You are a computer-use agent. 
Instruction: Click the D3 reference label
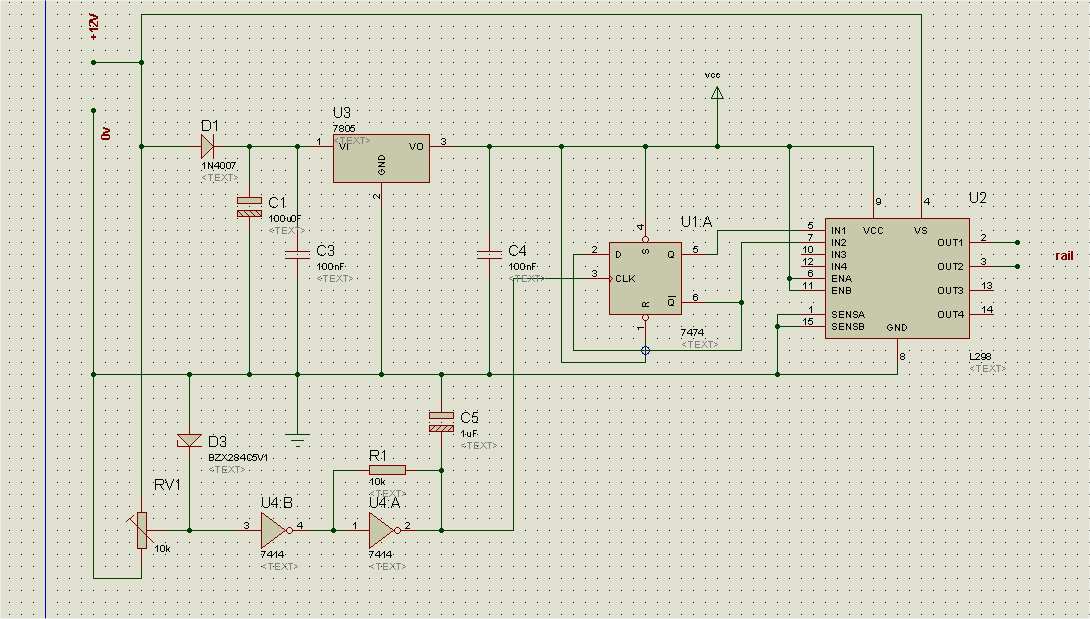pos(218,442)
